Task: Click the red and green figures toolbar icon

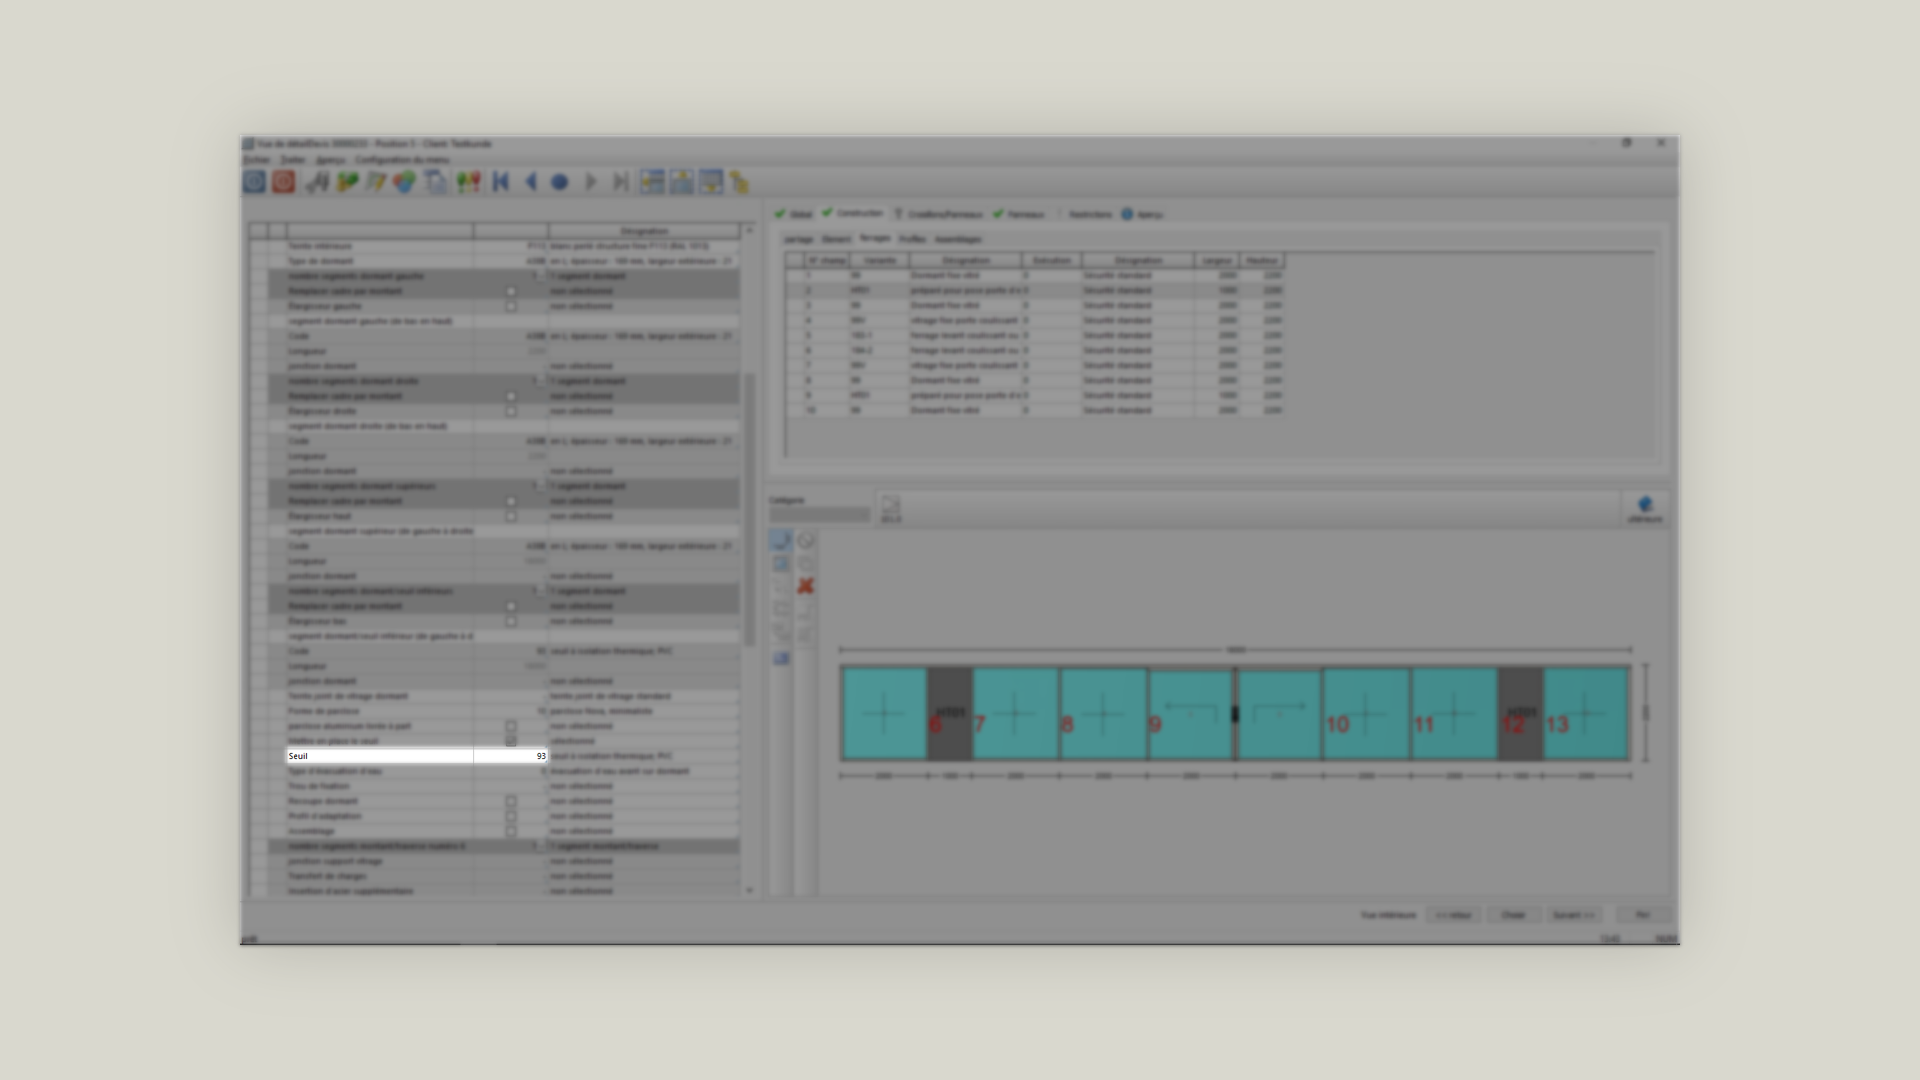Action: (468, 181)
